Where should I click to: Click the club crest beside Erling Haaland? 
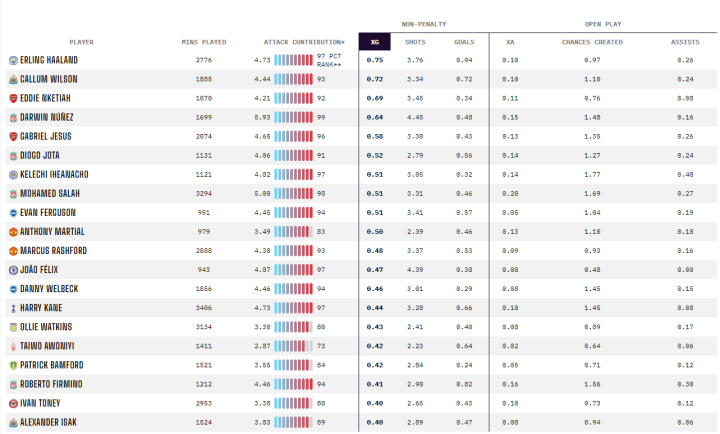[13, 60]
